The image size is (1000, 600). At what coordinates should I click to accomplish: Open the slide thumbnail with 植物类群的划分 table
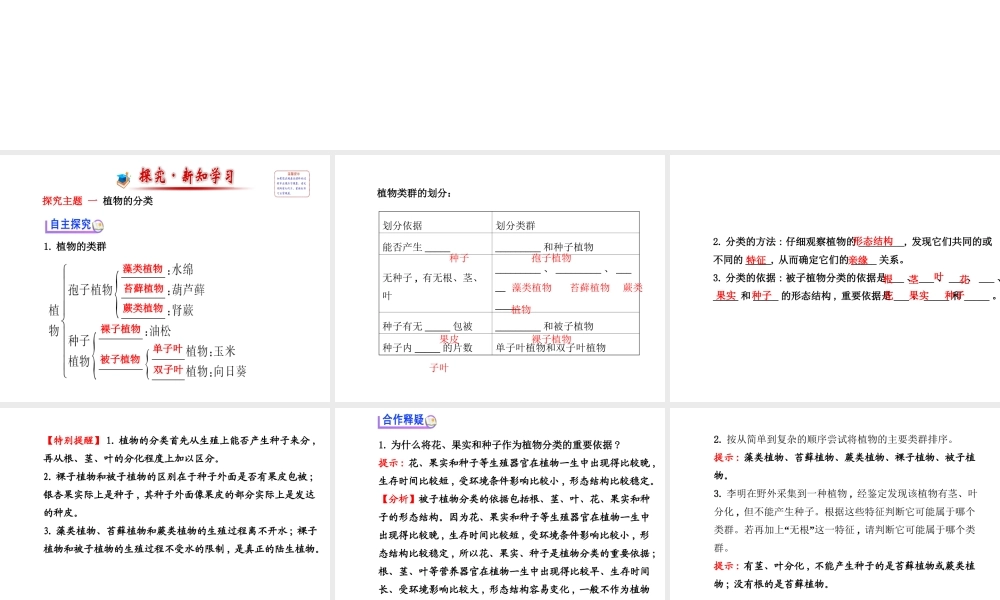point(499,278)
